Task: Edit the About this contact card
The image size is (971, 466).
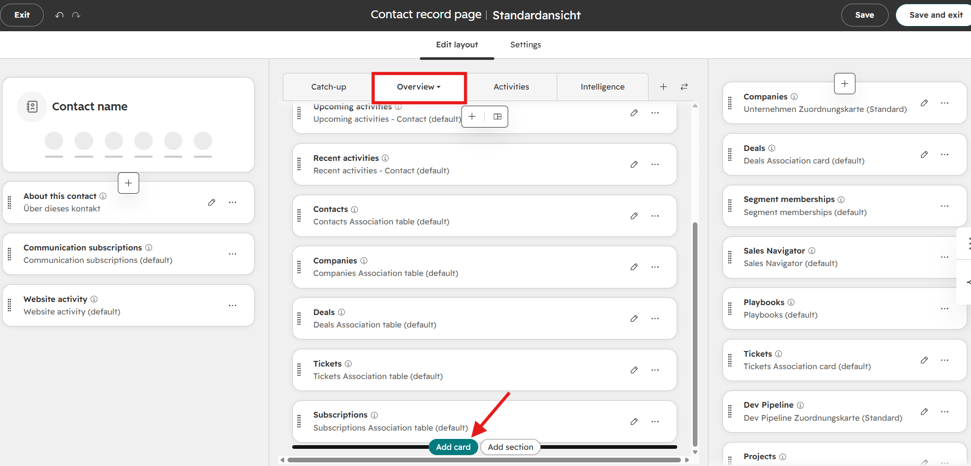Action: (212, 202)
